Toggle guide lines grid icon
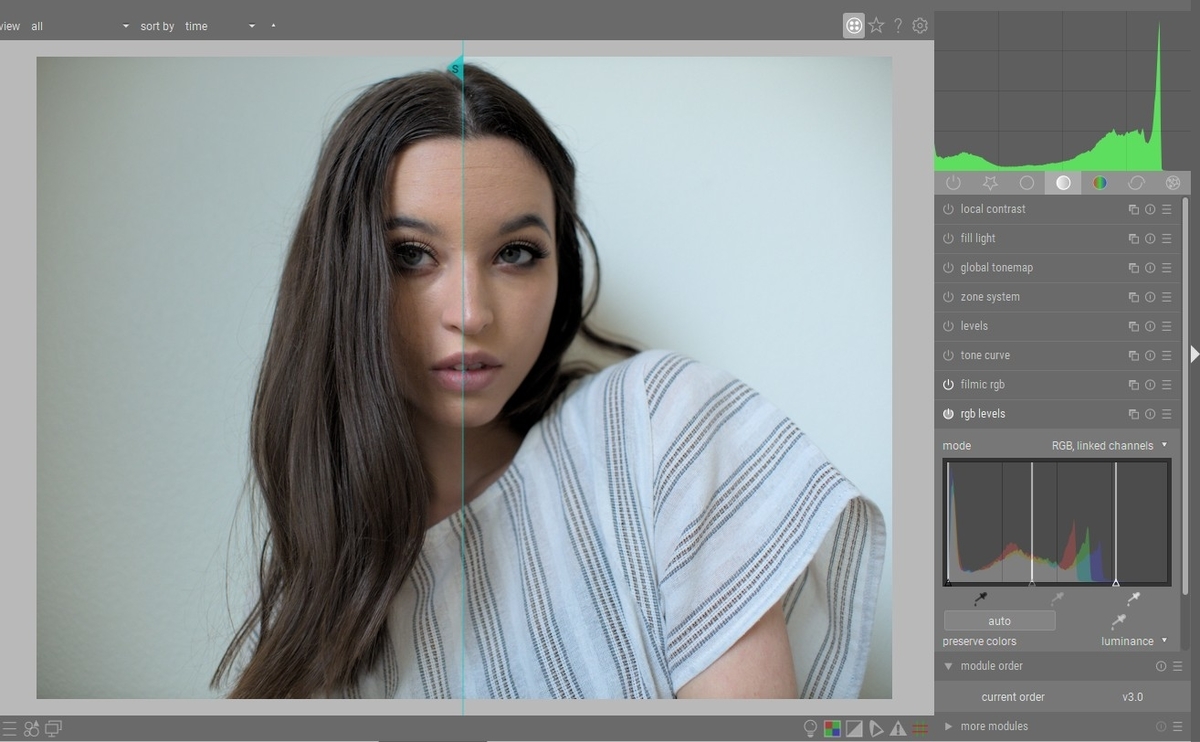Image resolution: width=1200 pixels, height=742 pixels. [920, 729]
